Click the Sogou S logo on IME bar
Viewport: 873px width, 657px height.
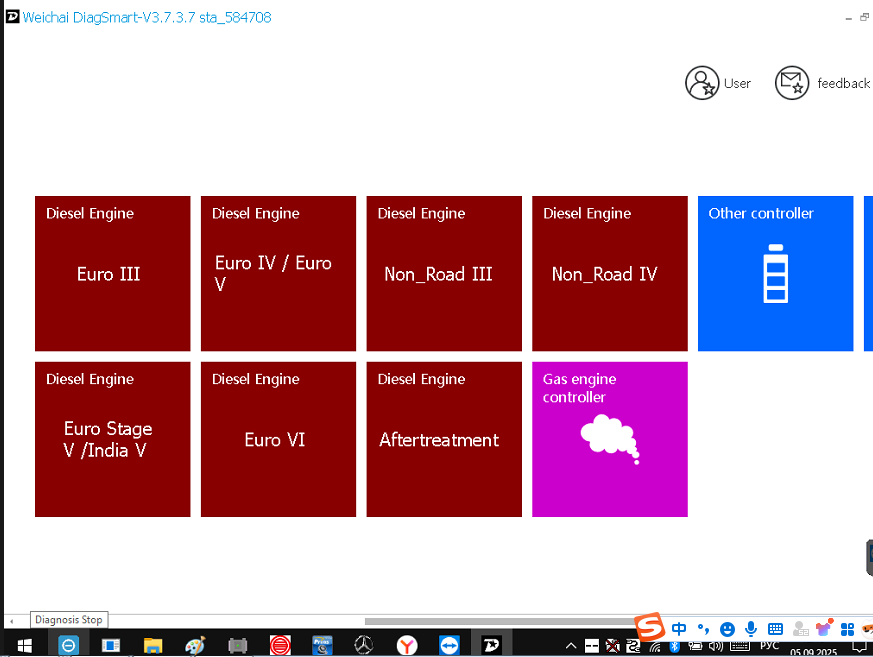[x=650, y=627]
